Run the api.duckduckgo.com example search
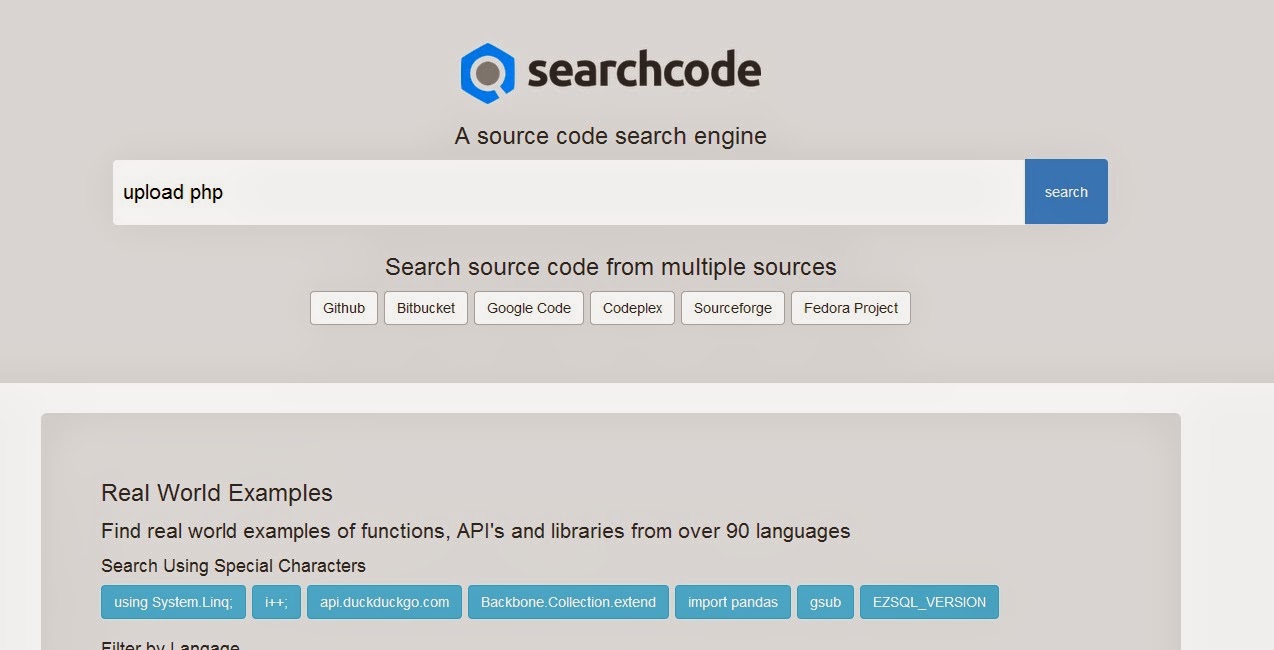 point(385,602)
